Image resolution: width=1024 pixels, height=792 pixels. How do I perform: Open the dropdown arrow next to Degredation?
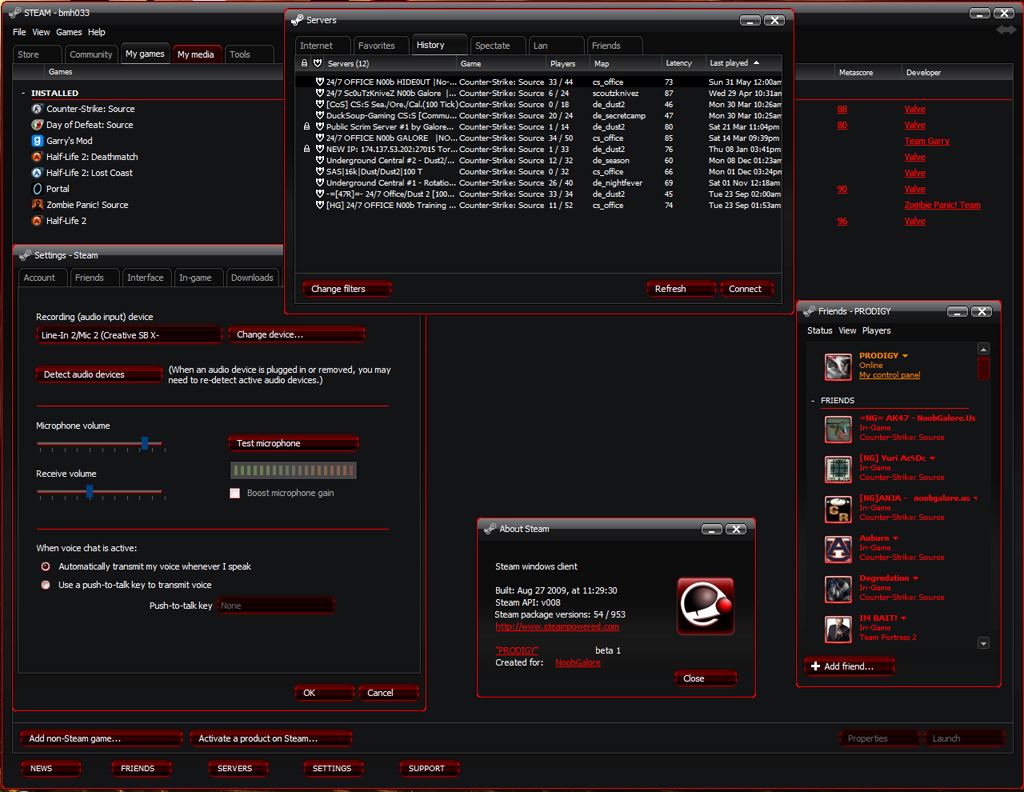tap(916, 578)
